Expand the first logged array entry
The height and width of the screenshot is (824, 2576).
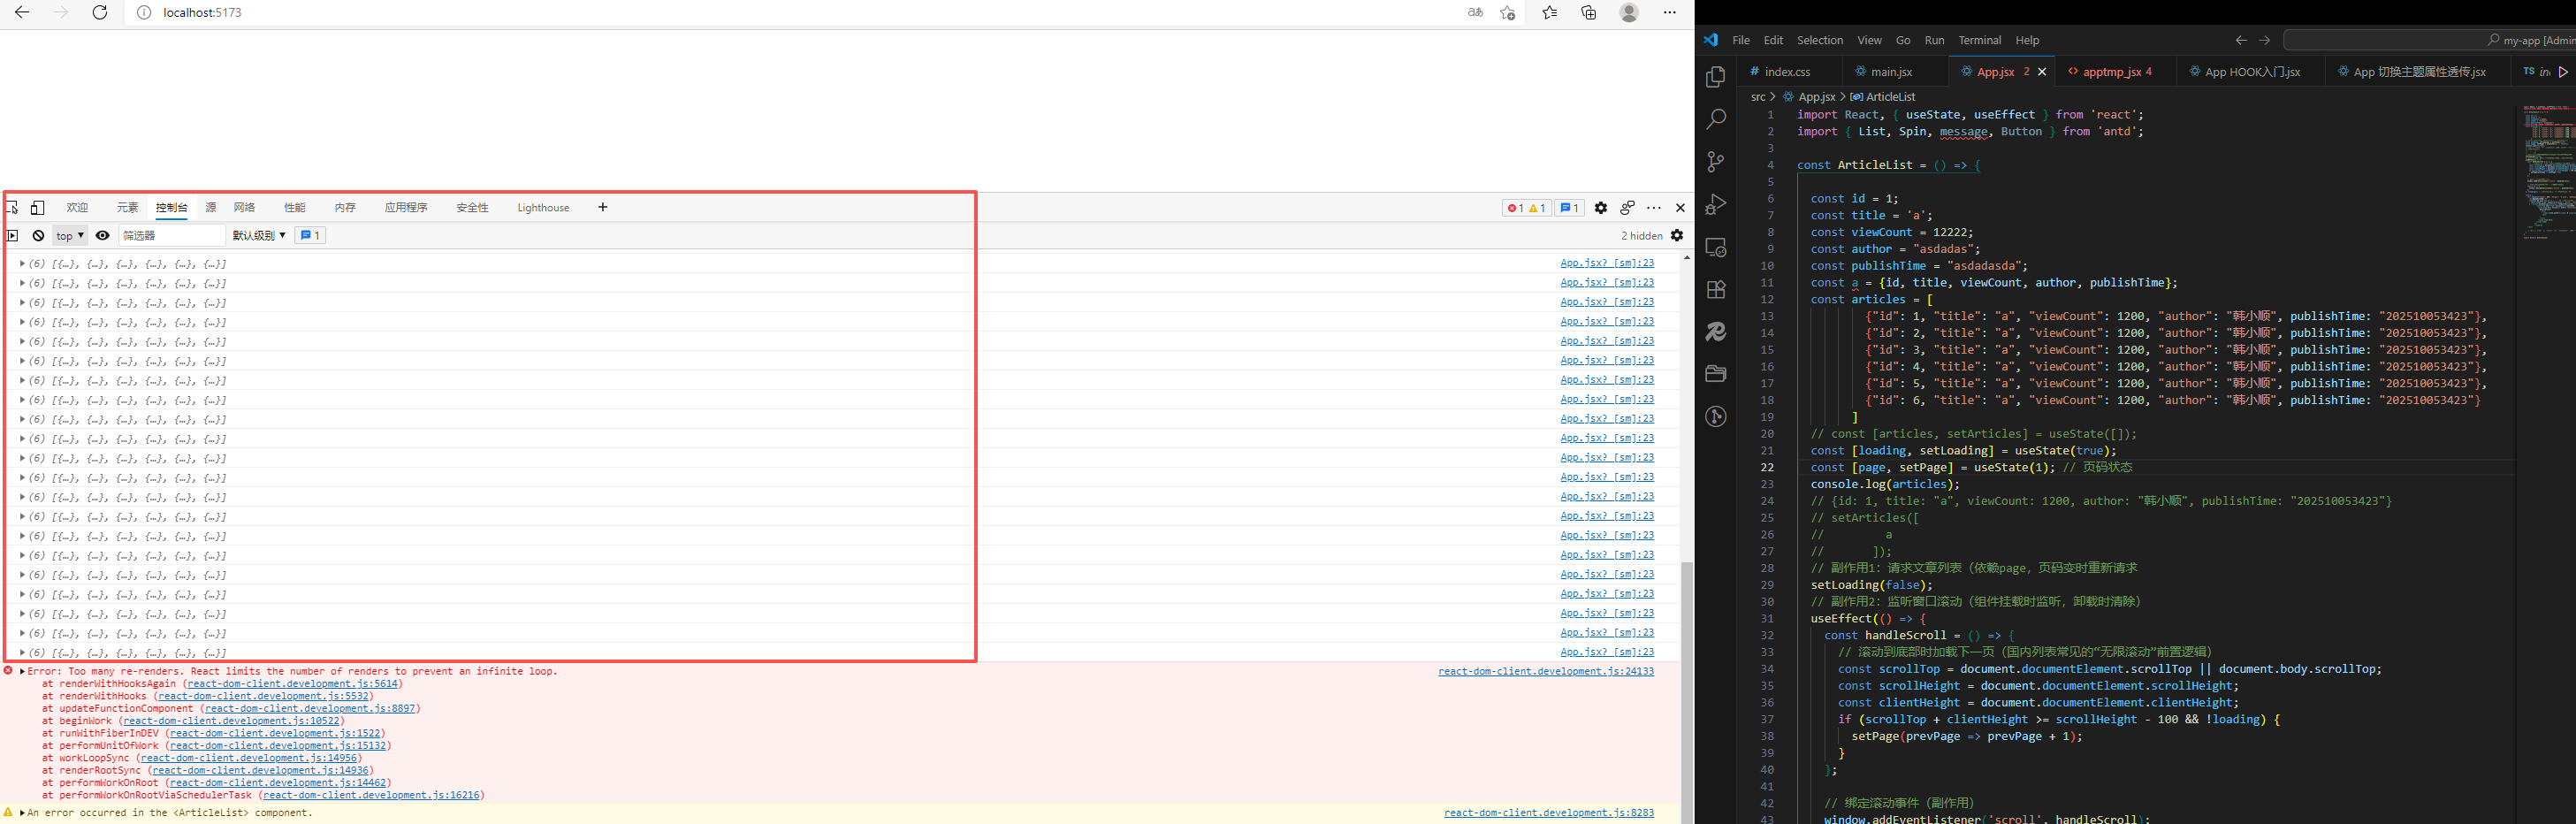23,264
